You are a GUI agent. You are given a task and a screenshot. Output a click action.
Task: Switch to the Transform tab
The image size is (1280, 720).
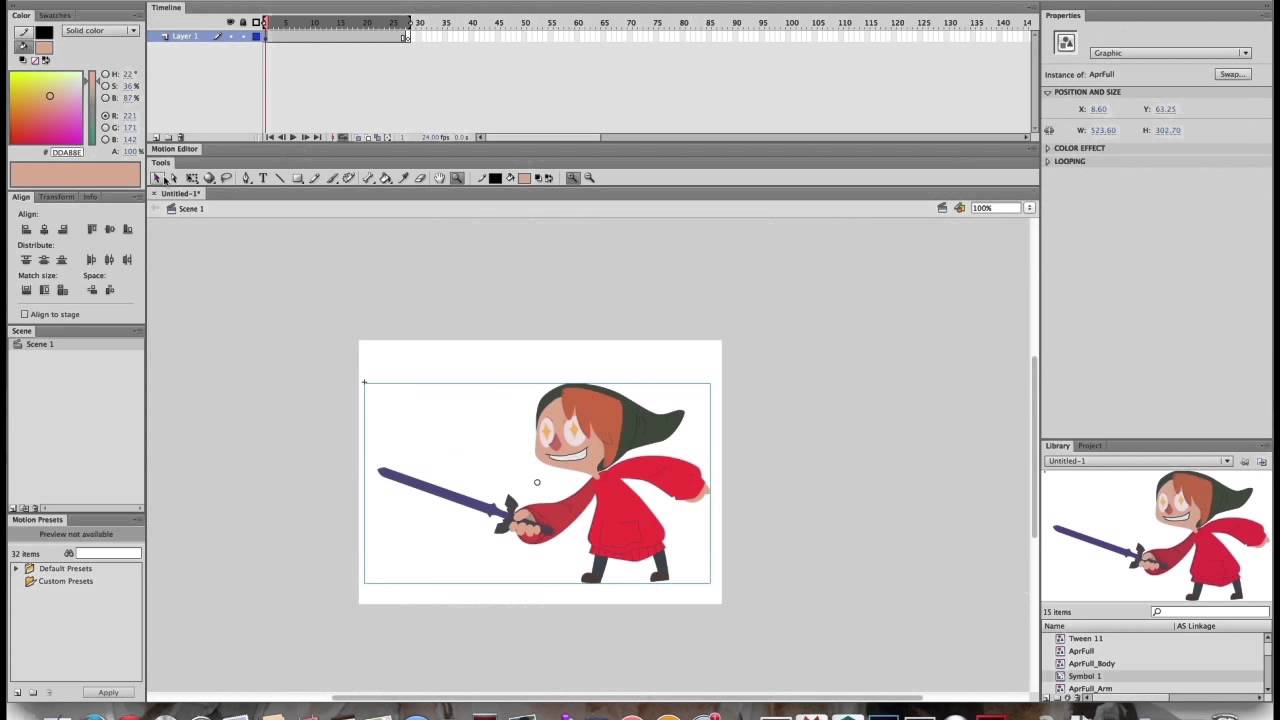[57, 197]
